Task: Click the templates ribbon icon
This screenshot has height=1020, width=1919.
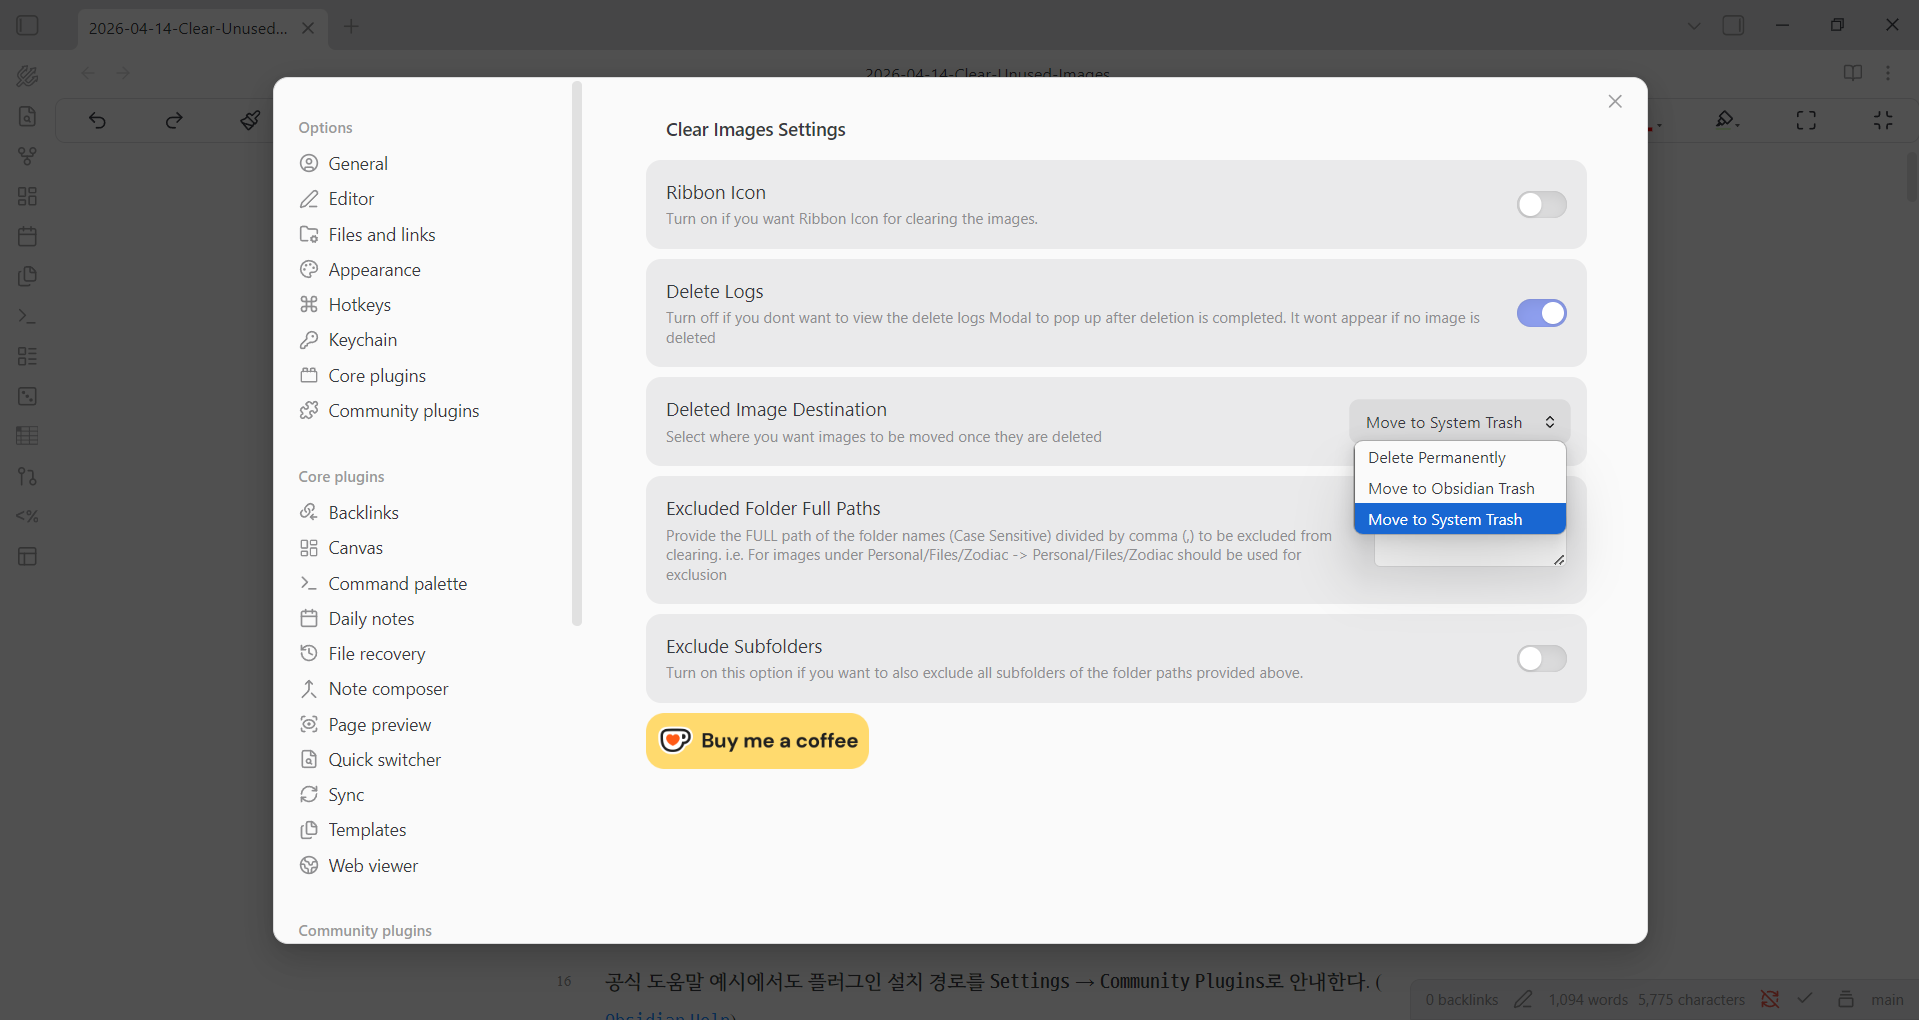Action: click(28, 276)
